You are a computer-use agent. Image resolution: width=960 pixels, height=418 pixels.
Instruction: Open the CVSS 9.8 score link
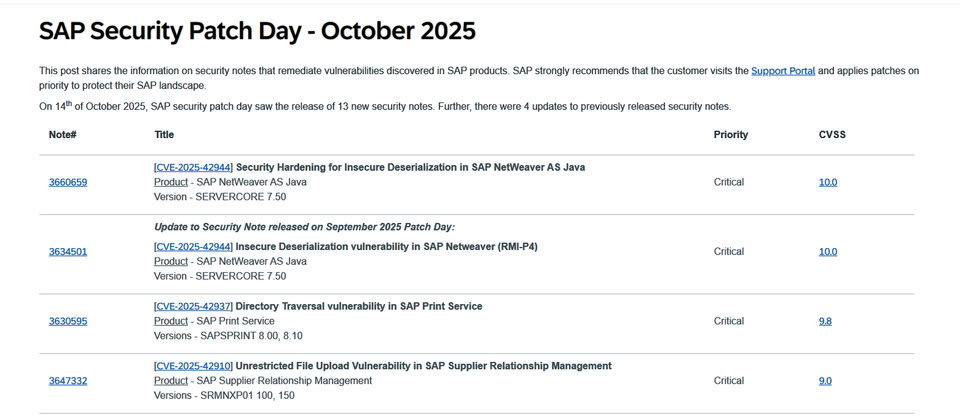(825, 321)
